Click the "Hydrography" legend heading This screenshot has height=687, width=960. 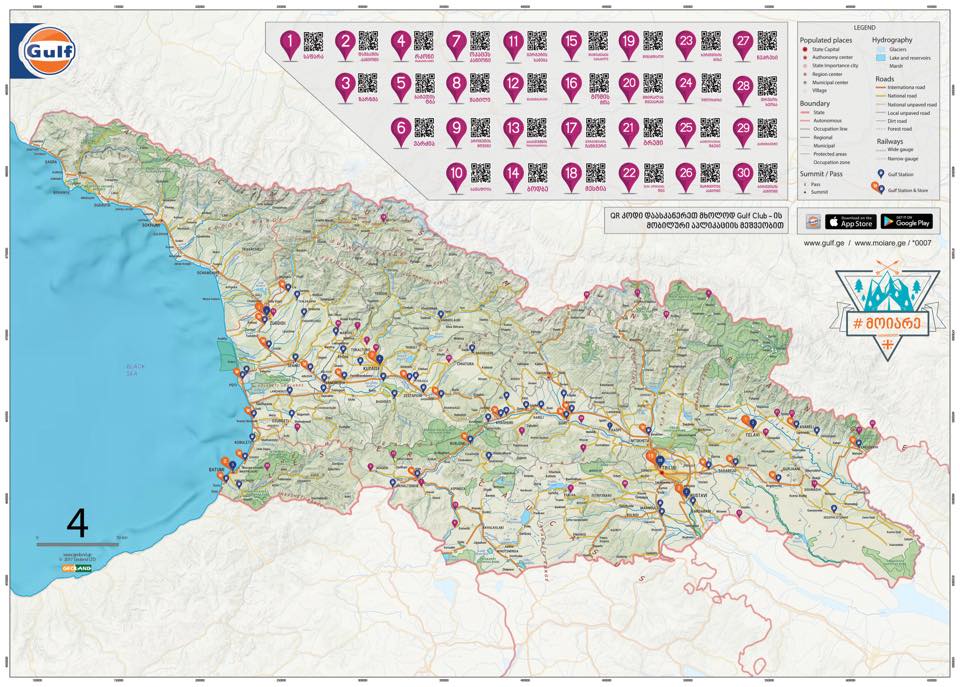pos(892,40)
